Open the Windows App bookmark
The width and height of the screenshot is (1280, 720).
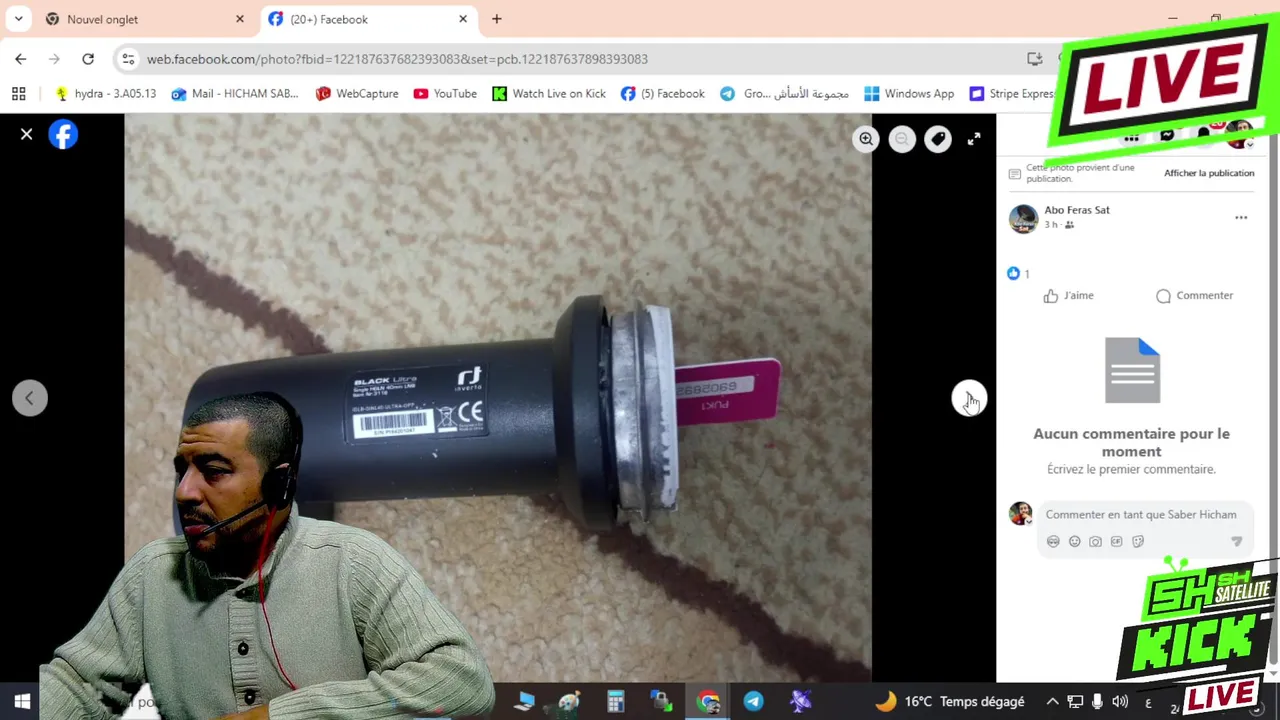(x=908, y=94)
